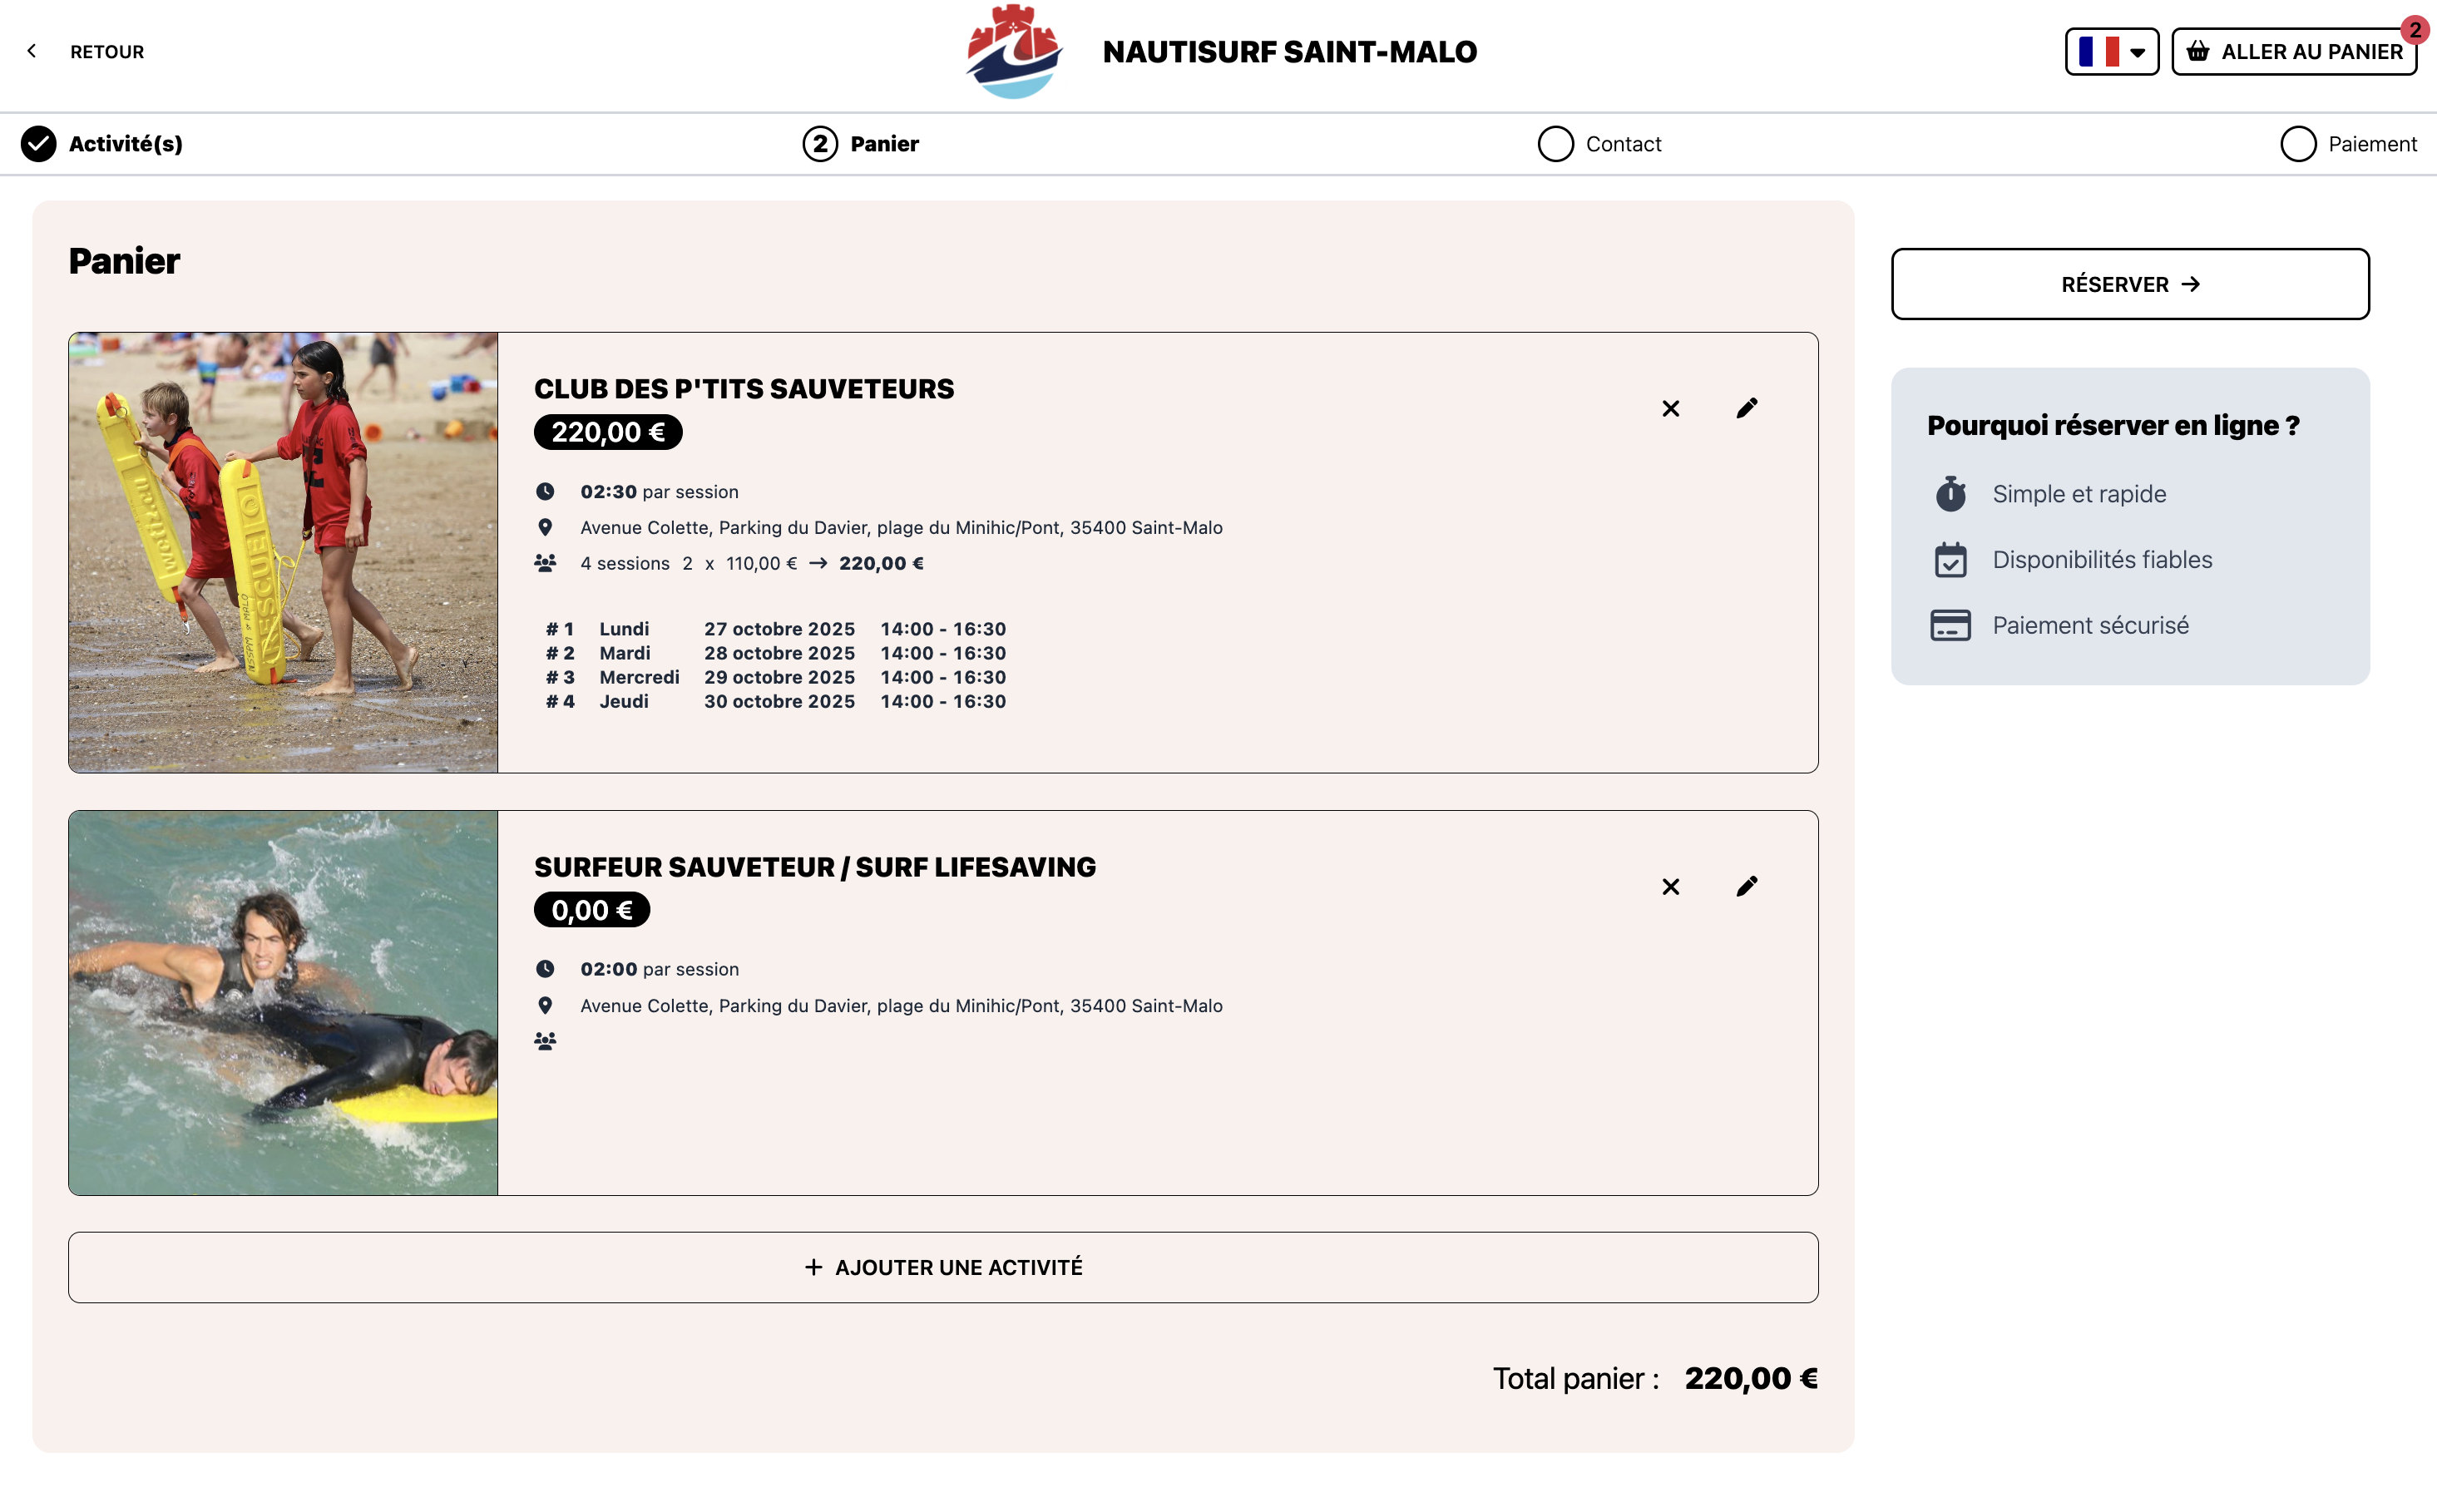
Task: Click the credit card icon beside Paiement sécurisé
Action: pos(1950,626)
